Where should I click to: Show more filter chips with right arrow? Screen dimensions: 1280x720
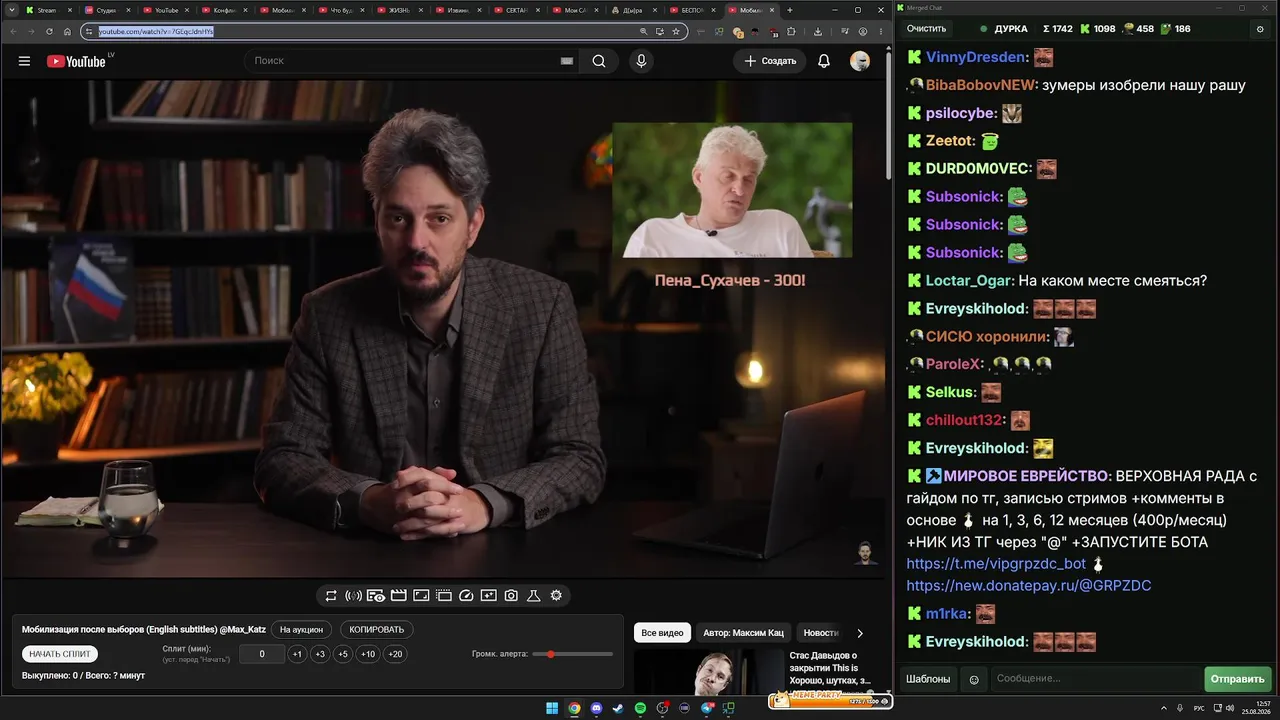(860, 633)
